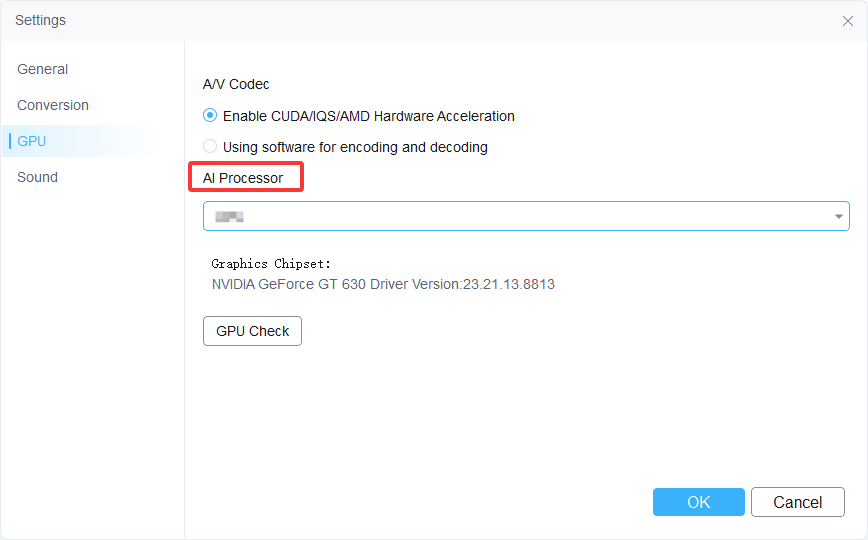This screenshot has height=540, width=868.
Task: Click the highlighted AI Processor label
Action: (x=242, y=178)
